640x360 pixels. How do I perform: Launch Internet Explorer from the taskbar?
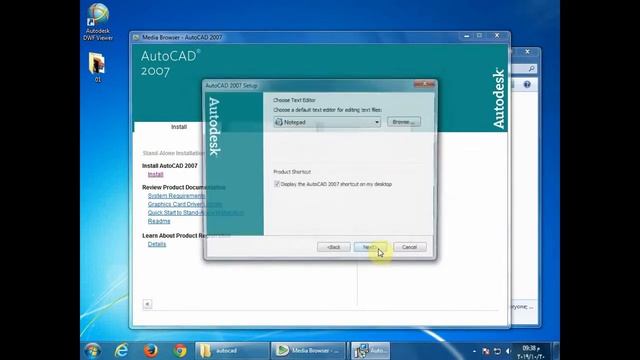[121, 351]
